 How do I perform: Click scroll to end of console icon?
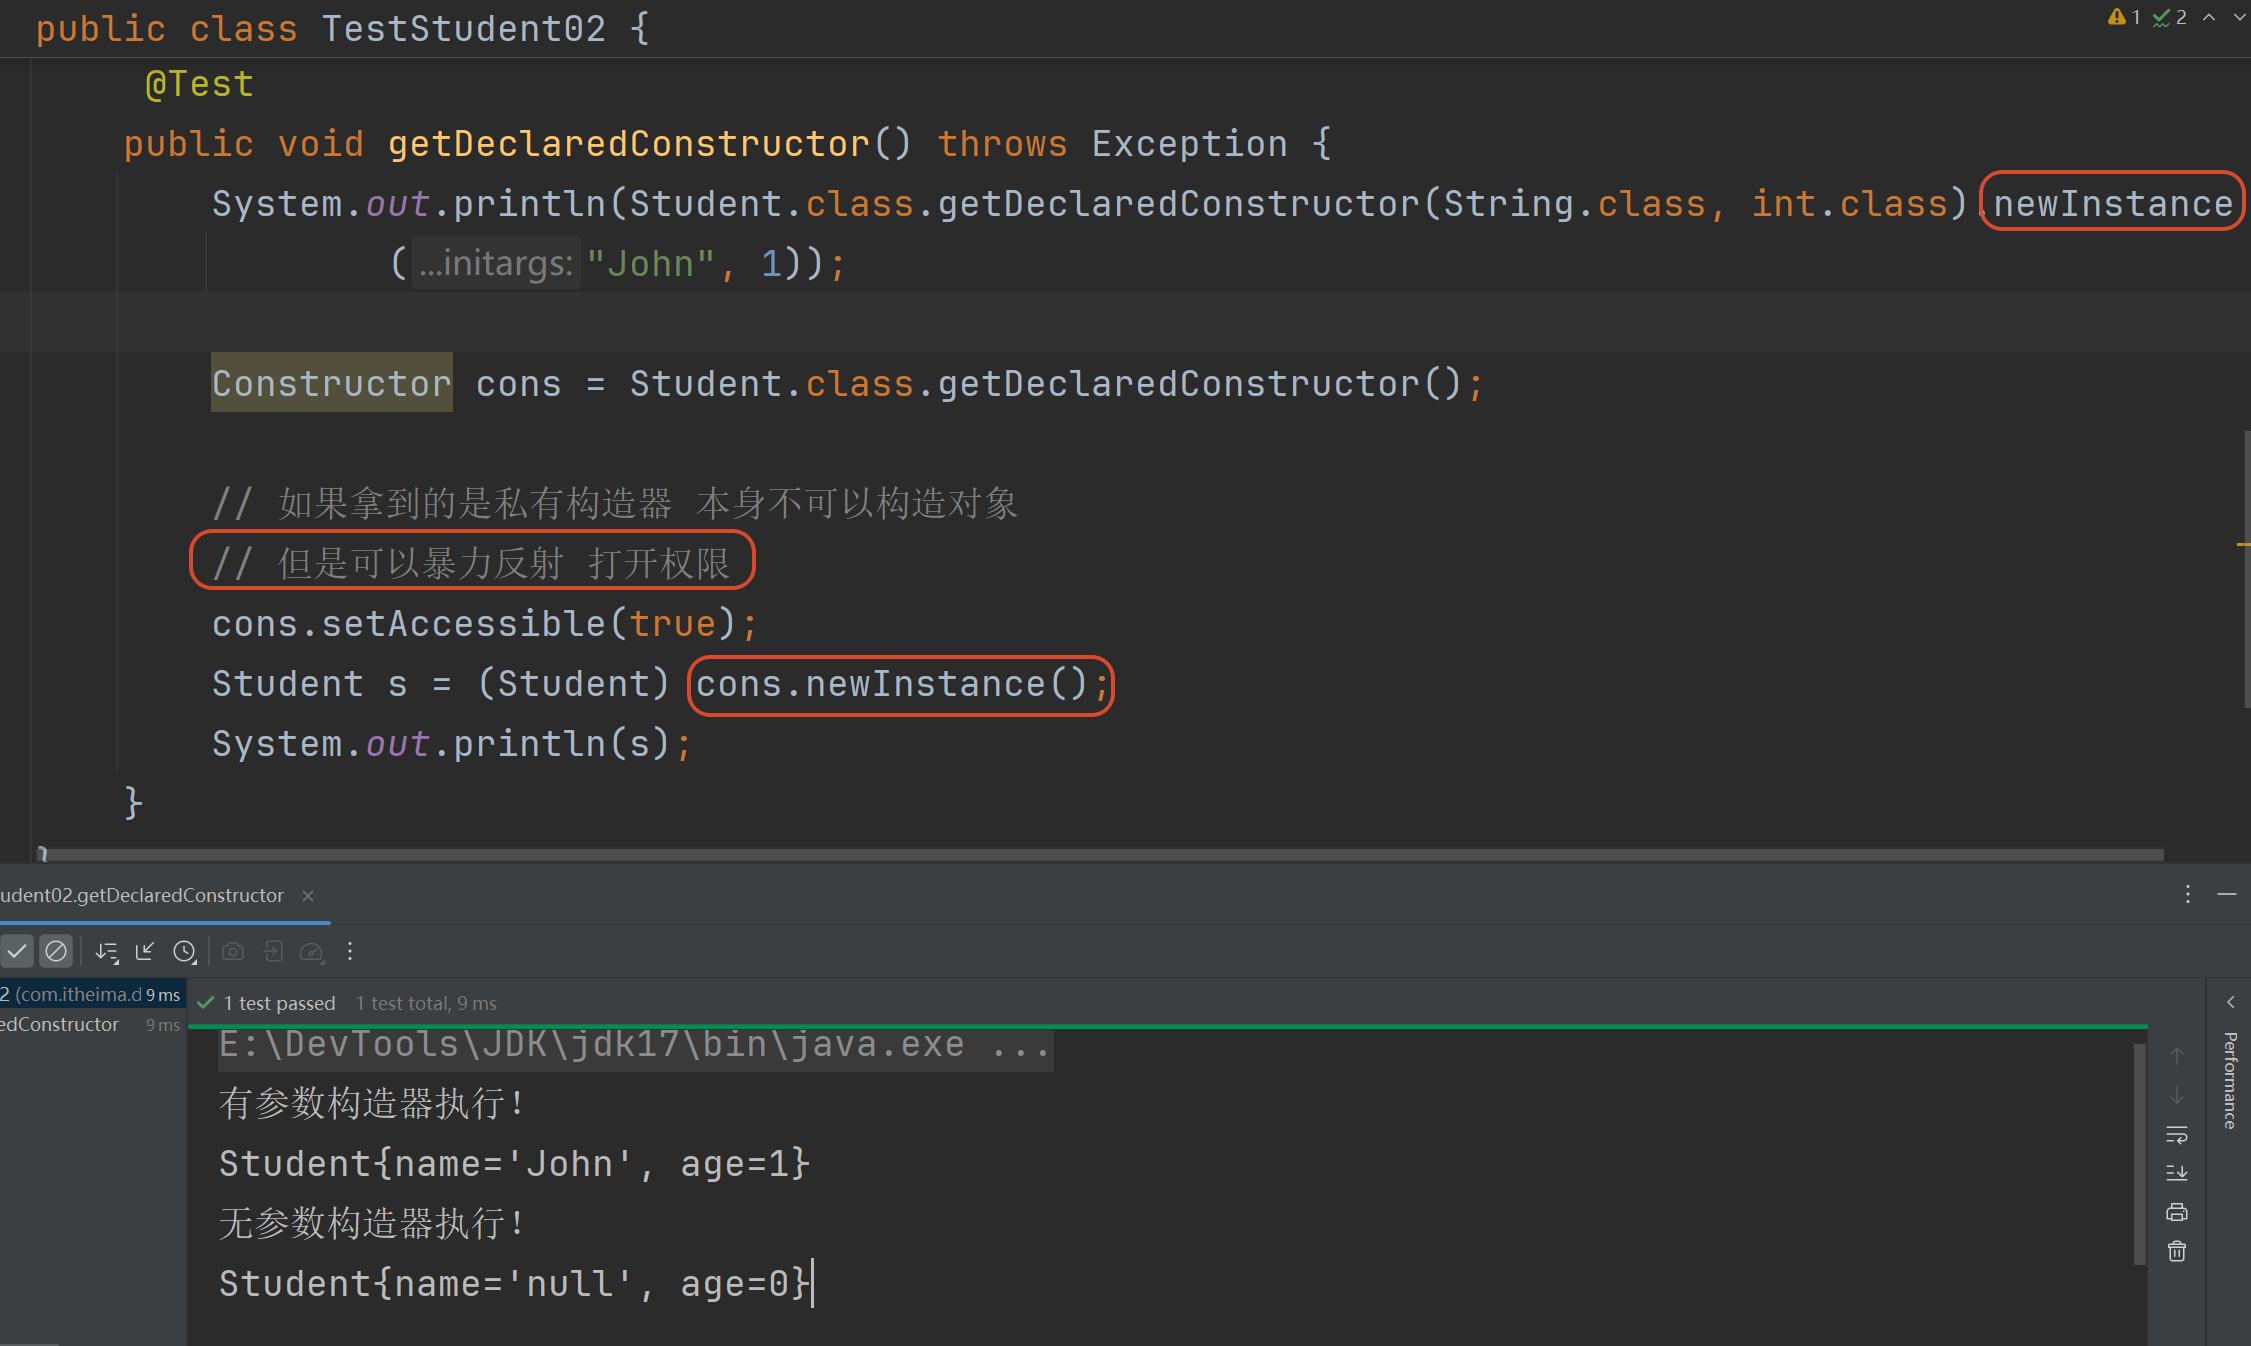point(2177,1173)
